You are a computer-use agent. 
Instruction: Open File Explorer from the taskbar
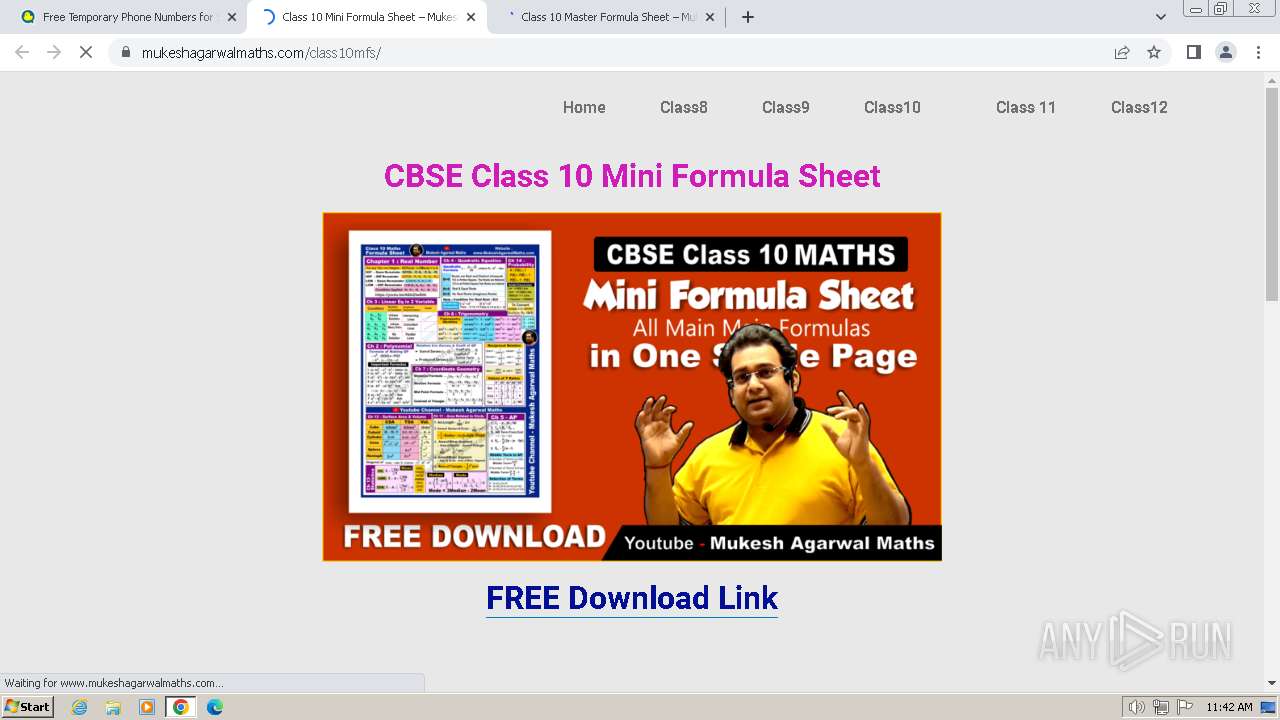[113, 707]
